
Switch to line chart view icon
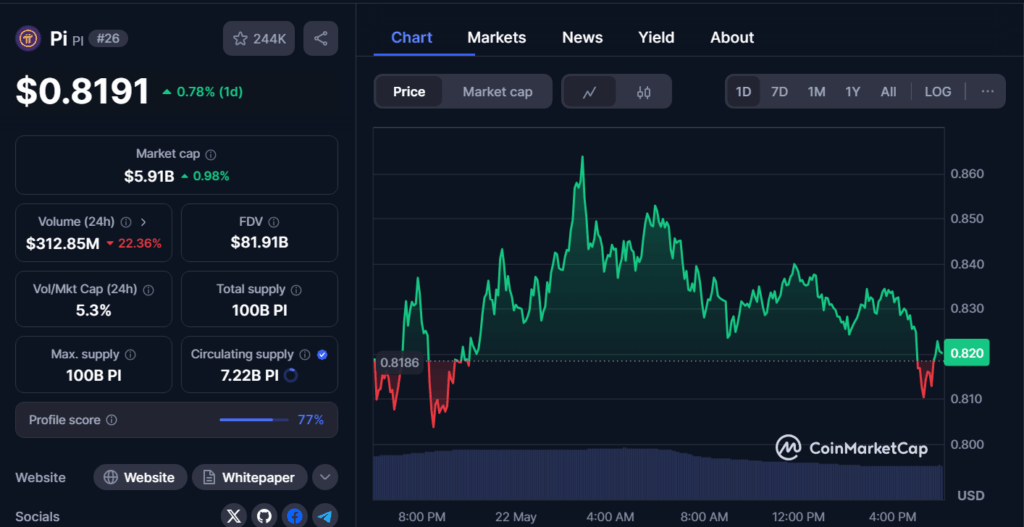(x=589, y=92)
